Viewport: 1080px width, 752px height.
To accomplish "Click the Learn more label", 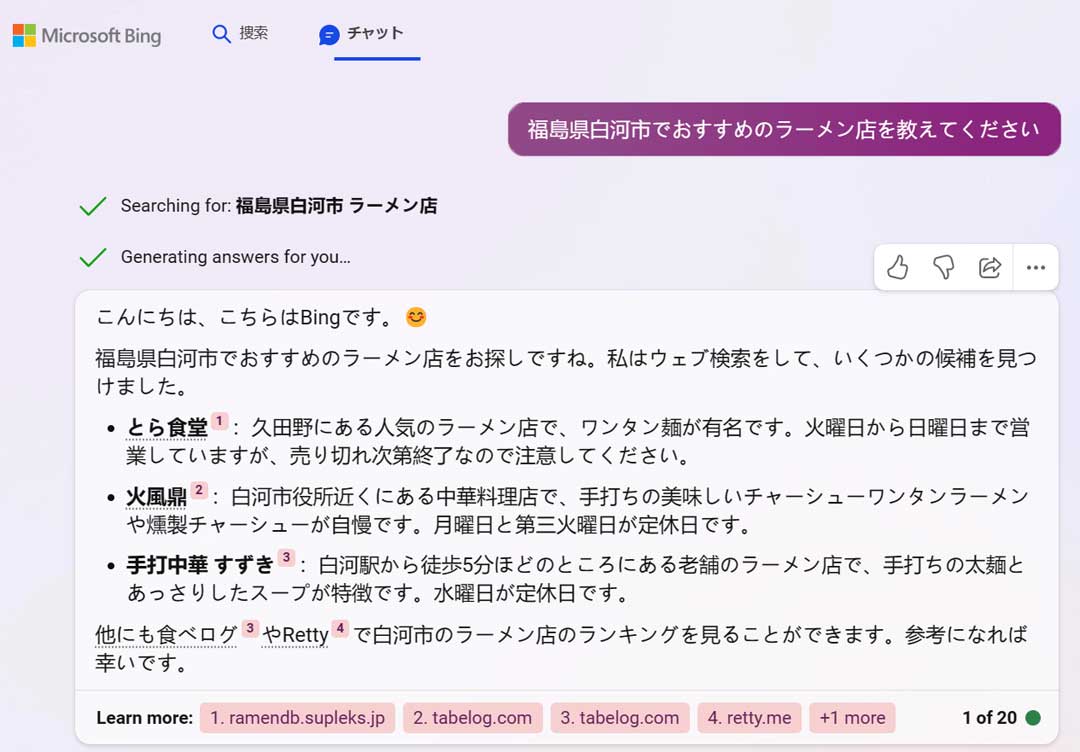I will click(x=145, y=718).
